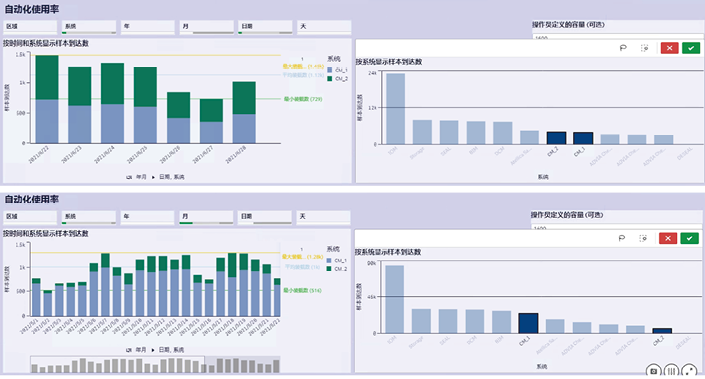
Task: Click the minimum reference line label (516)
Action: coord(302,290)
